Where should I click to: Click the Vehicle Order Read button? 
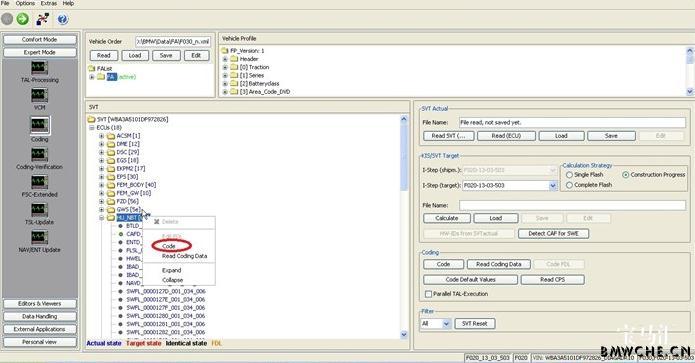[x=104, y=55]
